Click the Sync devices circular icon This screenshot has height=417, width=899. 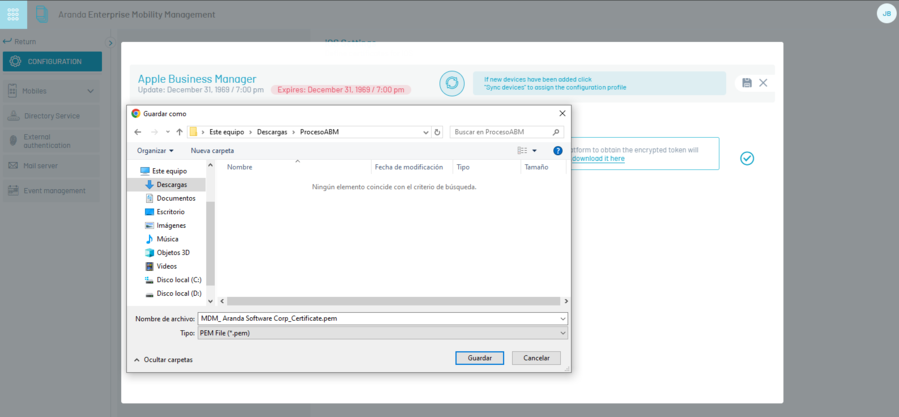click(x=452, y=83)
